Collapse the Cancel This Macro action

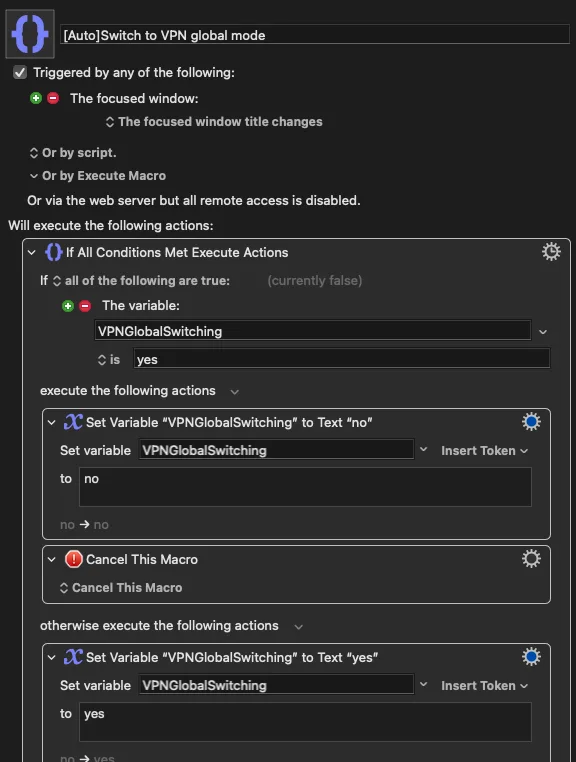[x=52, y=559]
